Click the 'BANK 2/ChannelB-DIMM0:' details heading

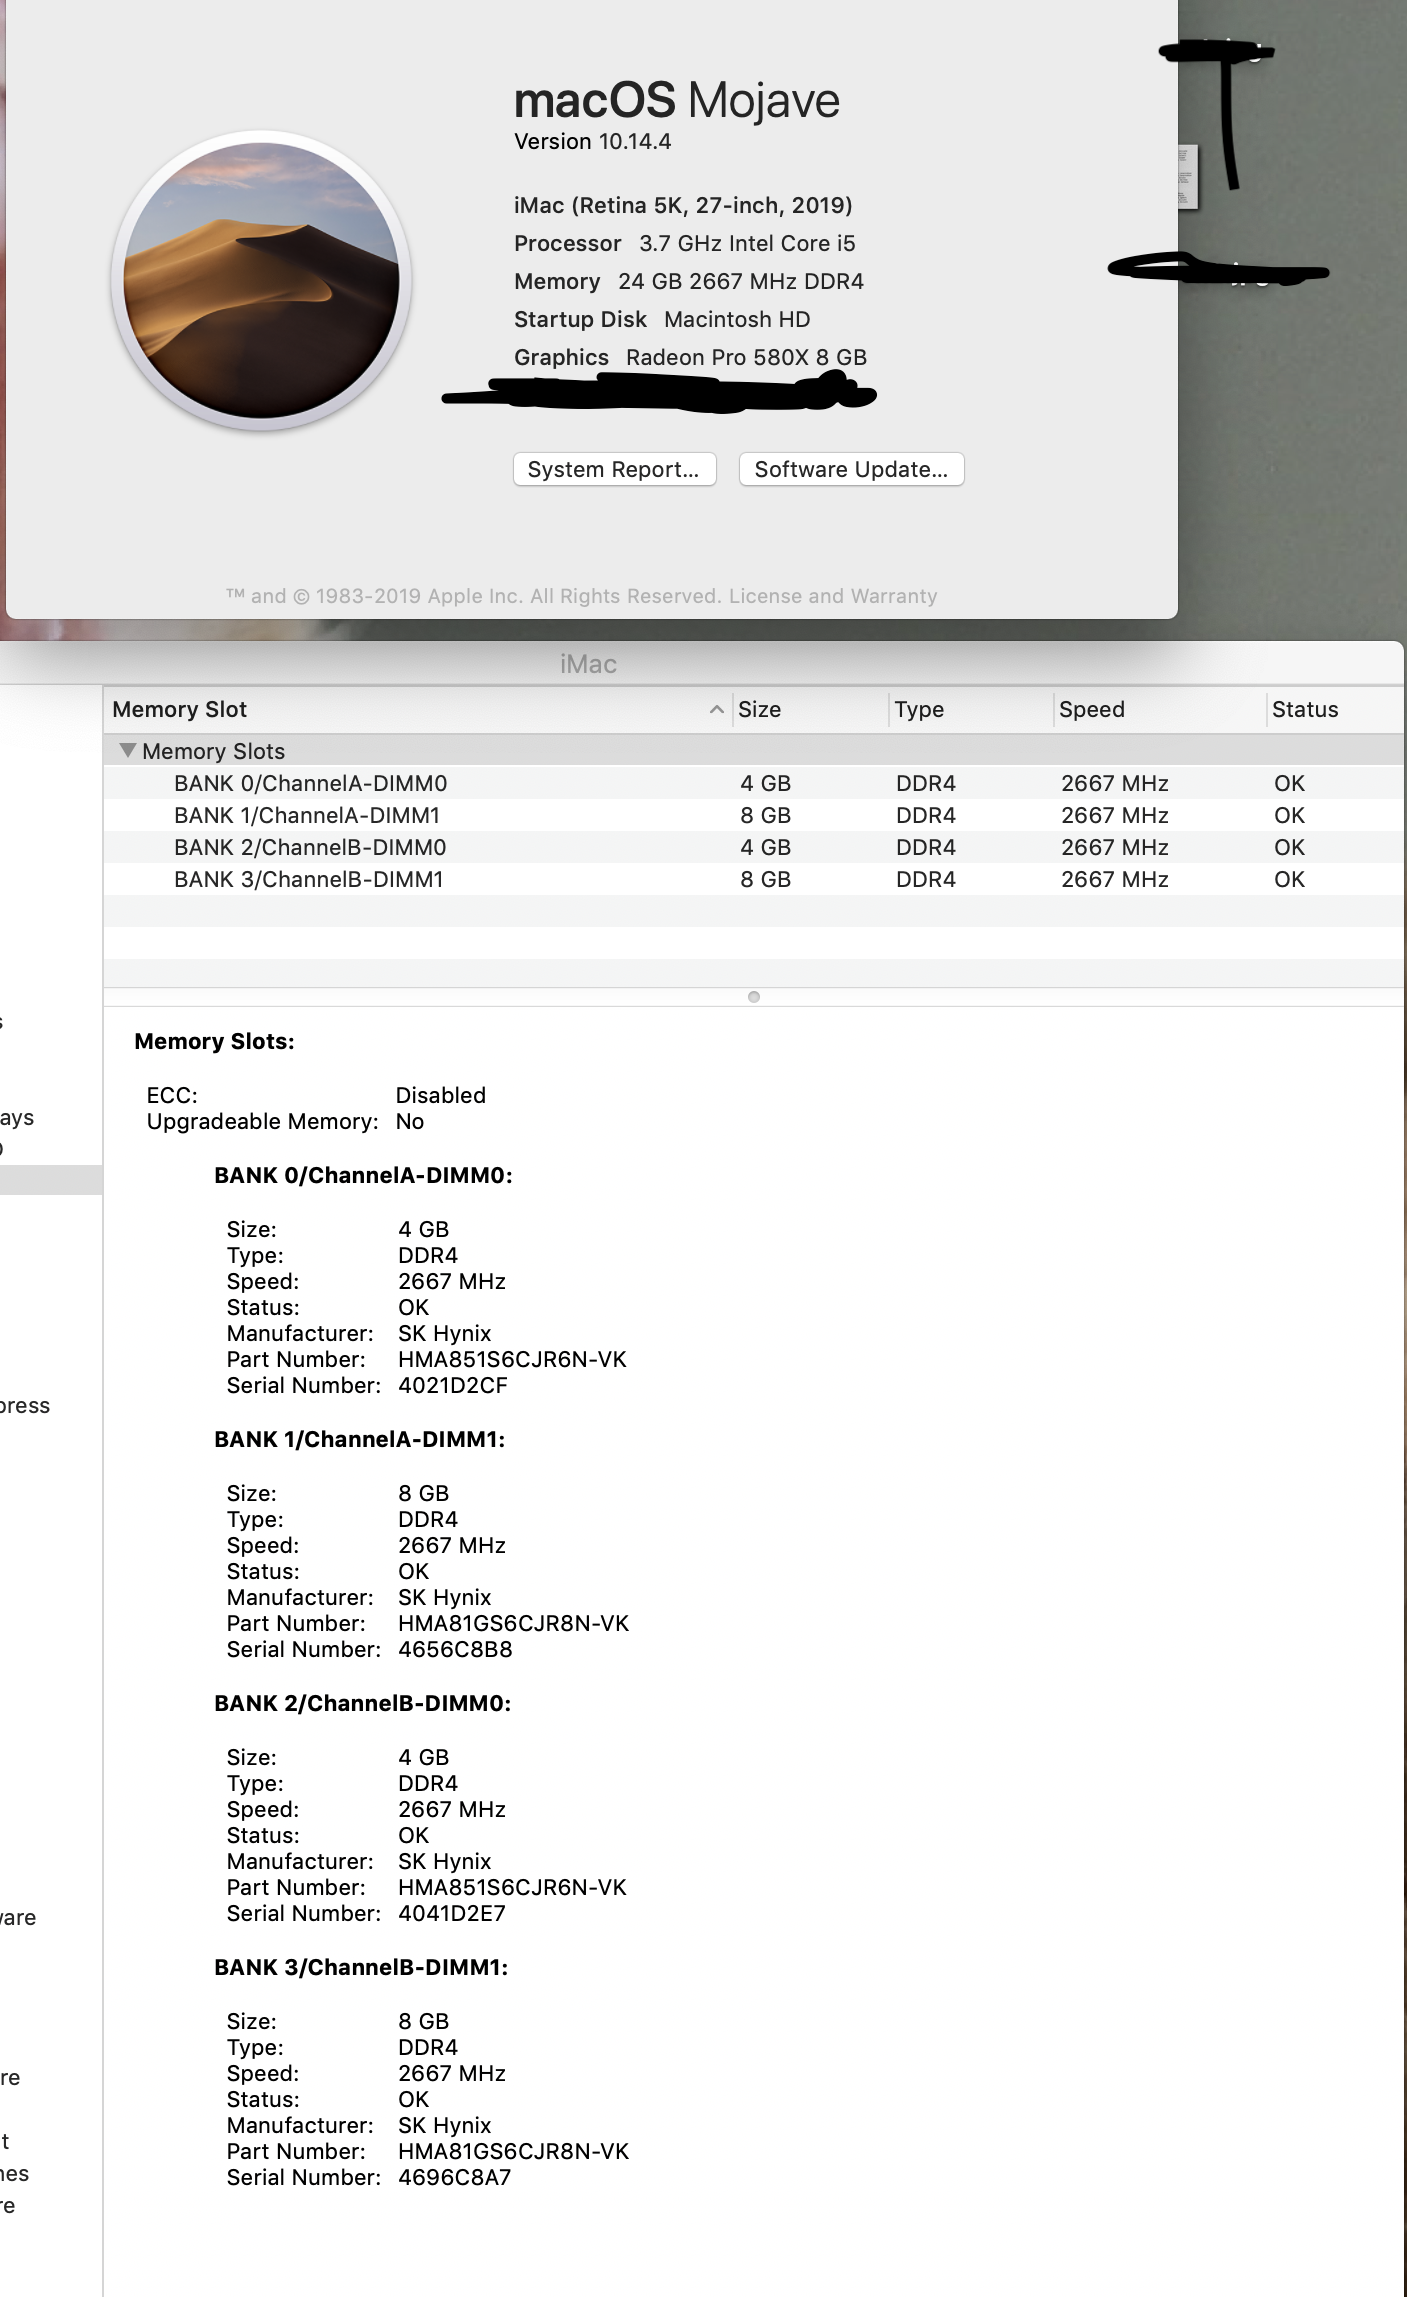click(363, 1703)
